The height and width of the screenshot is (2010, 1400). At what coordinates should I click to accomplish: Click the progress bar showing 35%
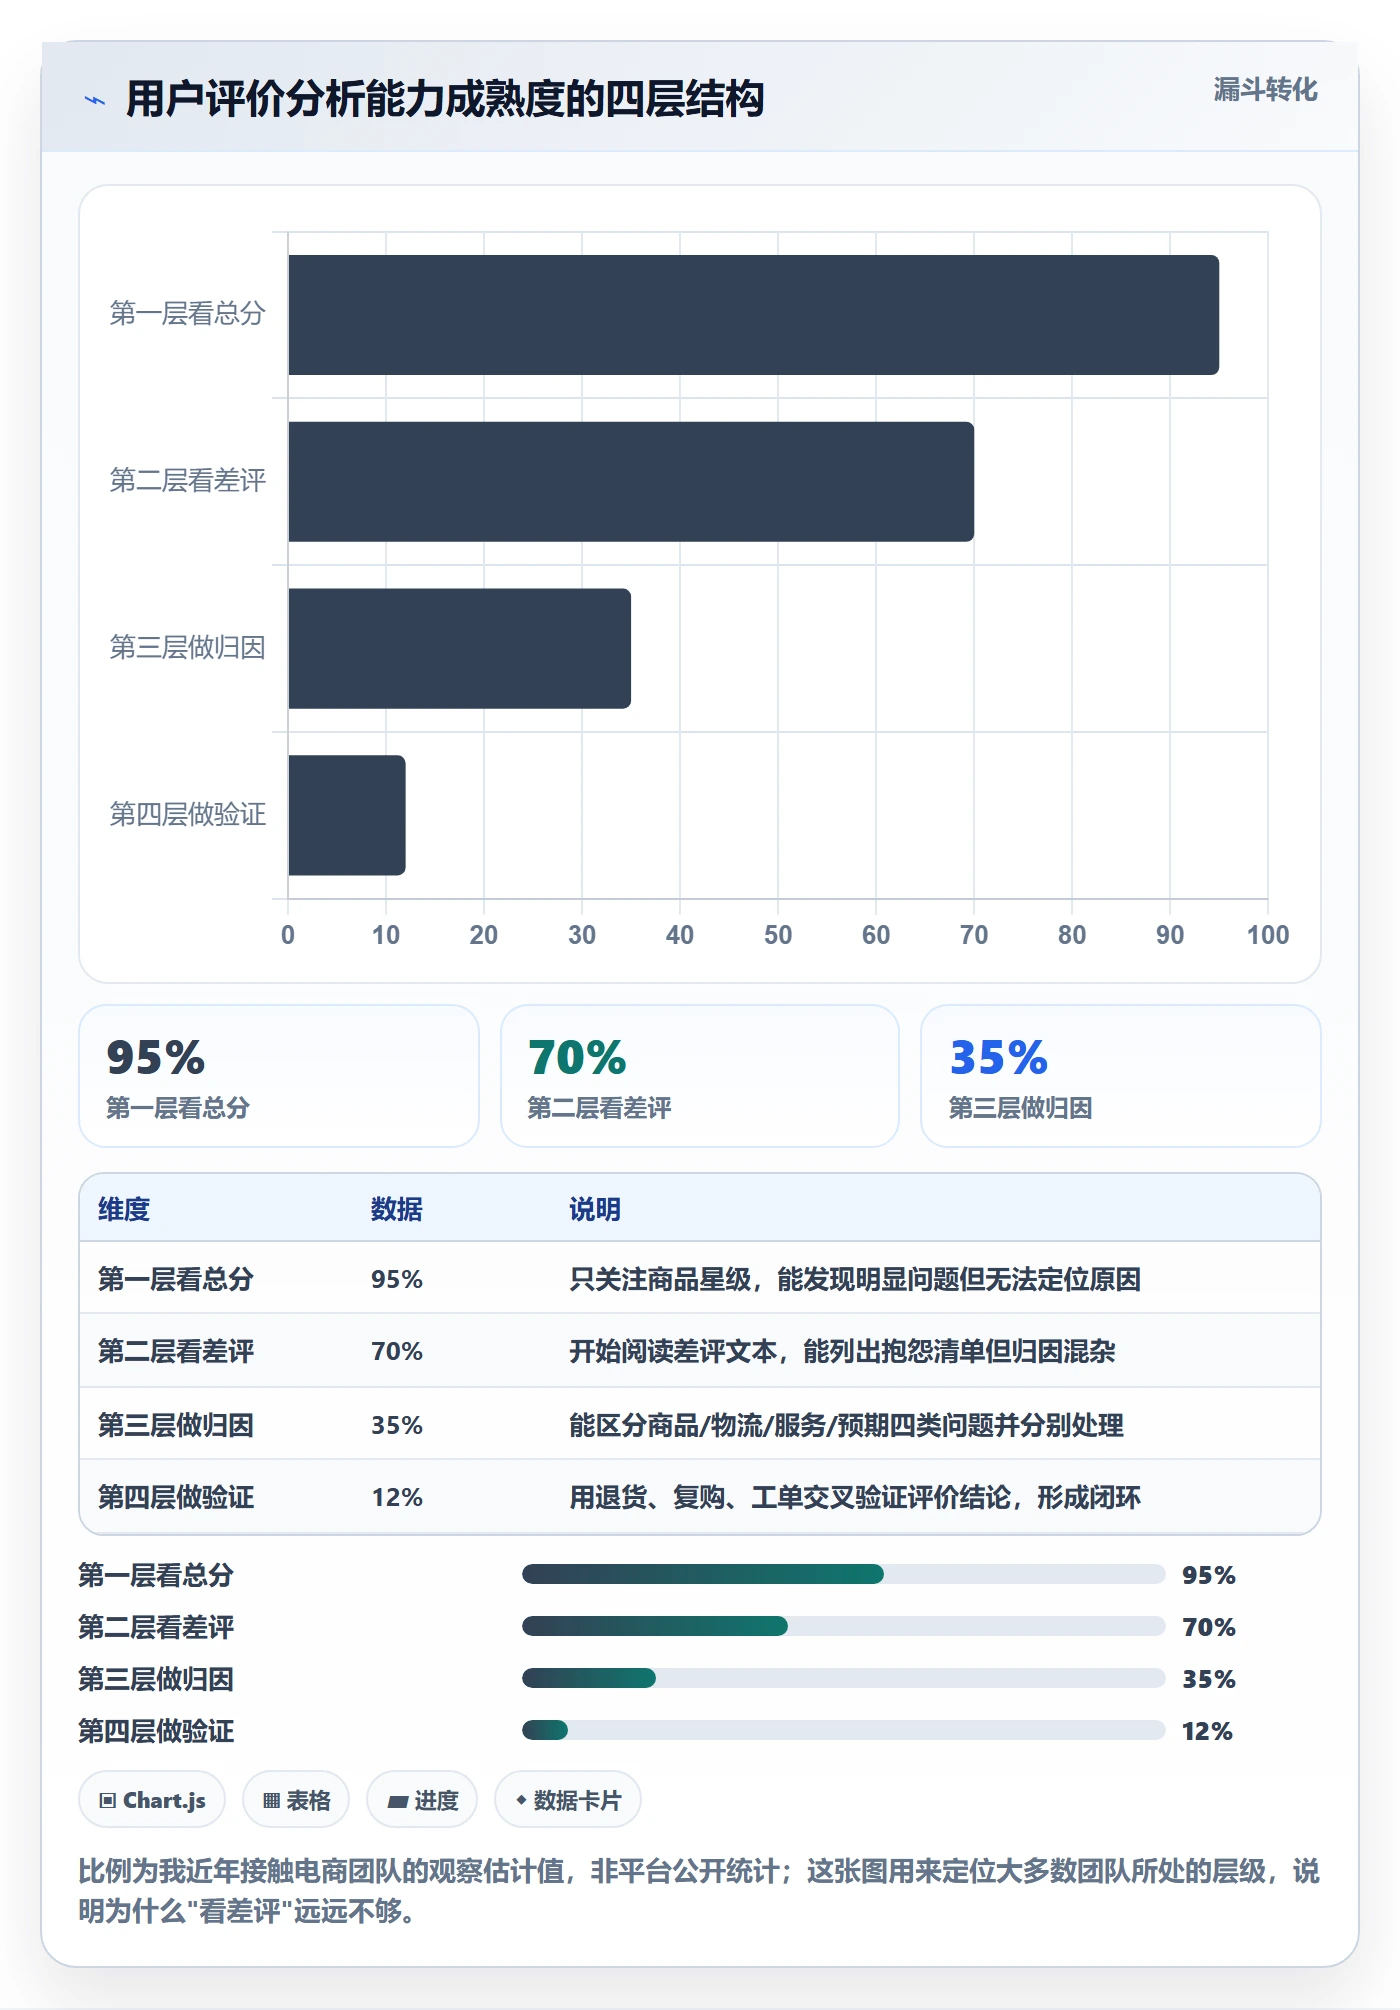coord(843,1678)
